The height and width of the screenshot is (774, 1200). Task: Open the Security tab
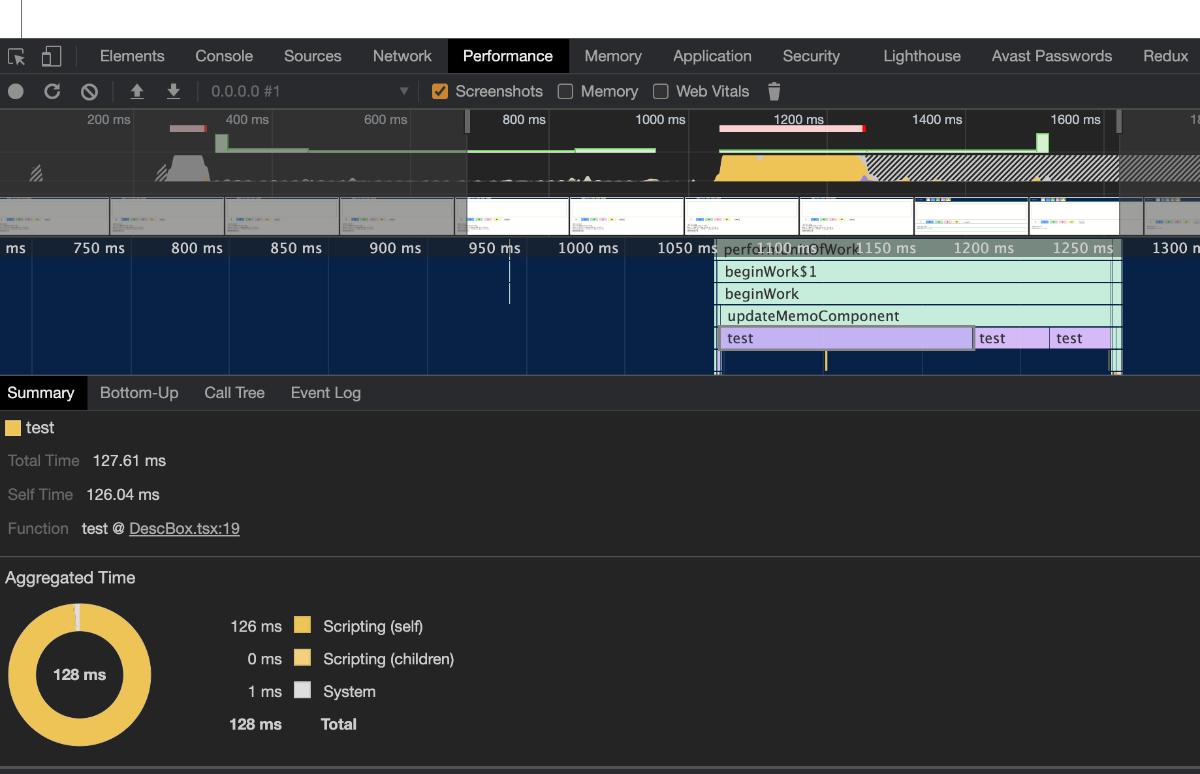[x=811, y=56]
